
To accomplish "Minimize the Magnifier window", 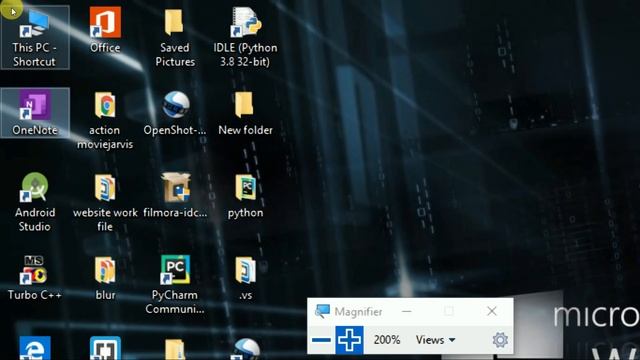I will pos(407,311).
